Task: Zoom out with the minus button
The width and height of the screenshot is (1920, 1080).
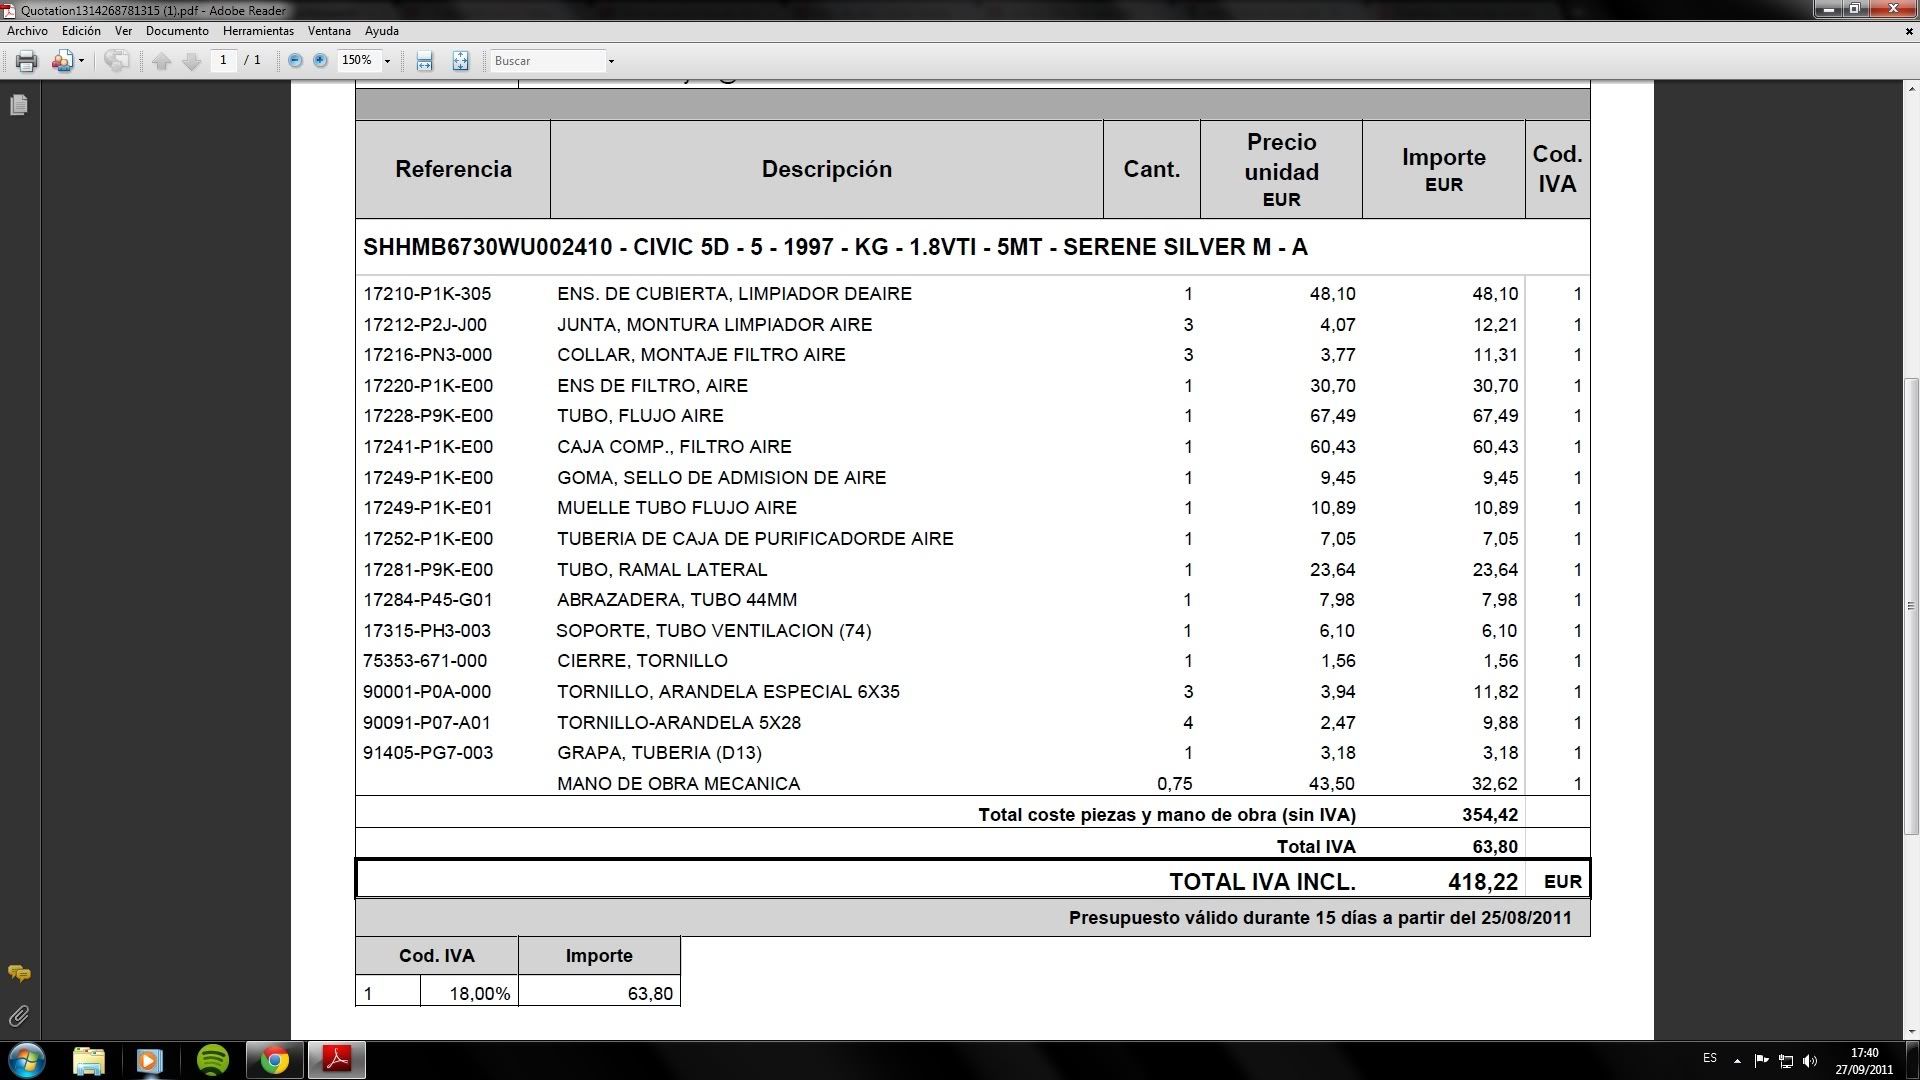Action: click(295, 60)
